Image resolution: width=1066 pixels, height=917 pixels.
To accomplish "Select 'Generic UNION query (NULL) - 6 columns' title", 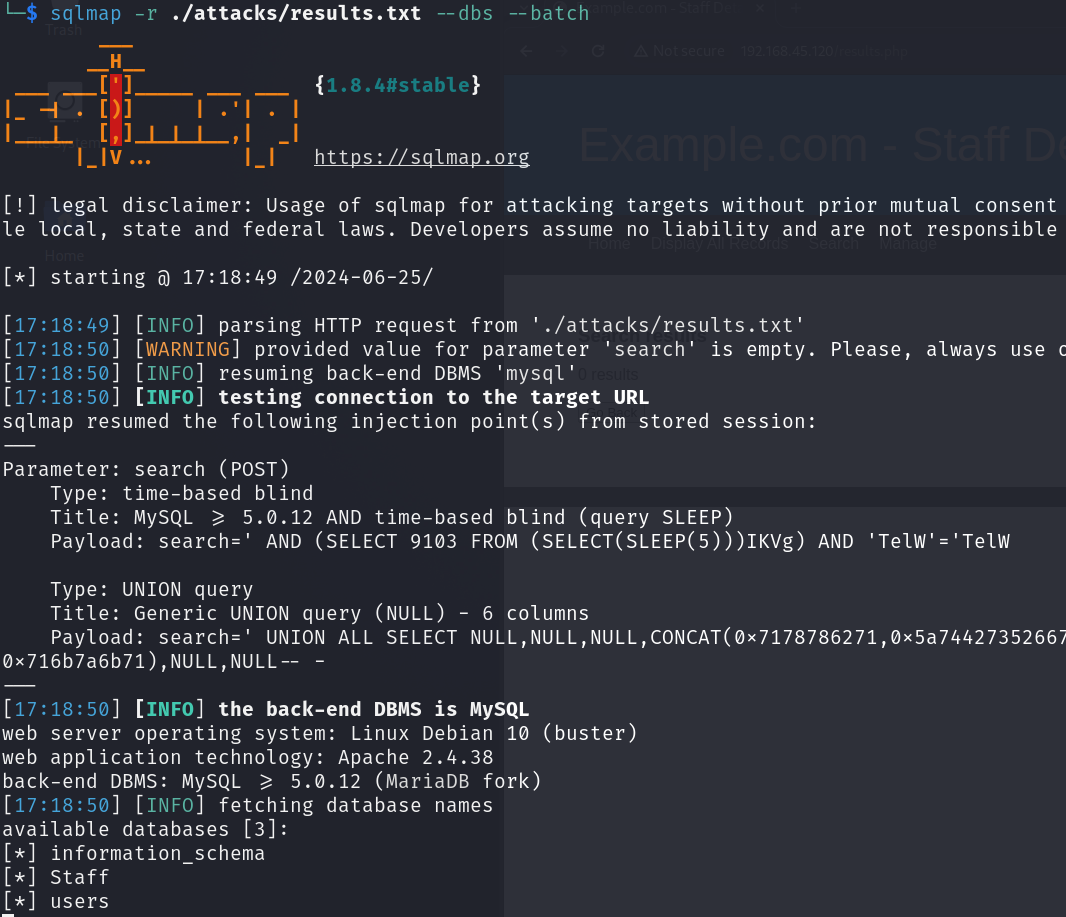I will pos(320,613).
